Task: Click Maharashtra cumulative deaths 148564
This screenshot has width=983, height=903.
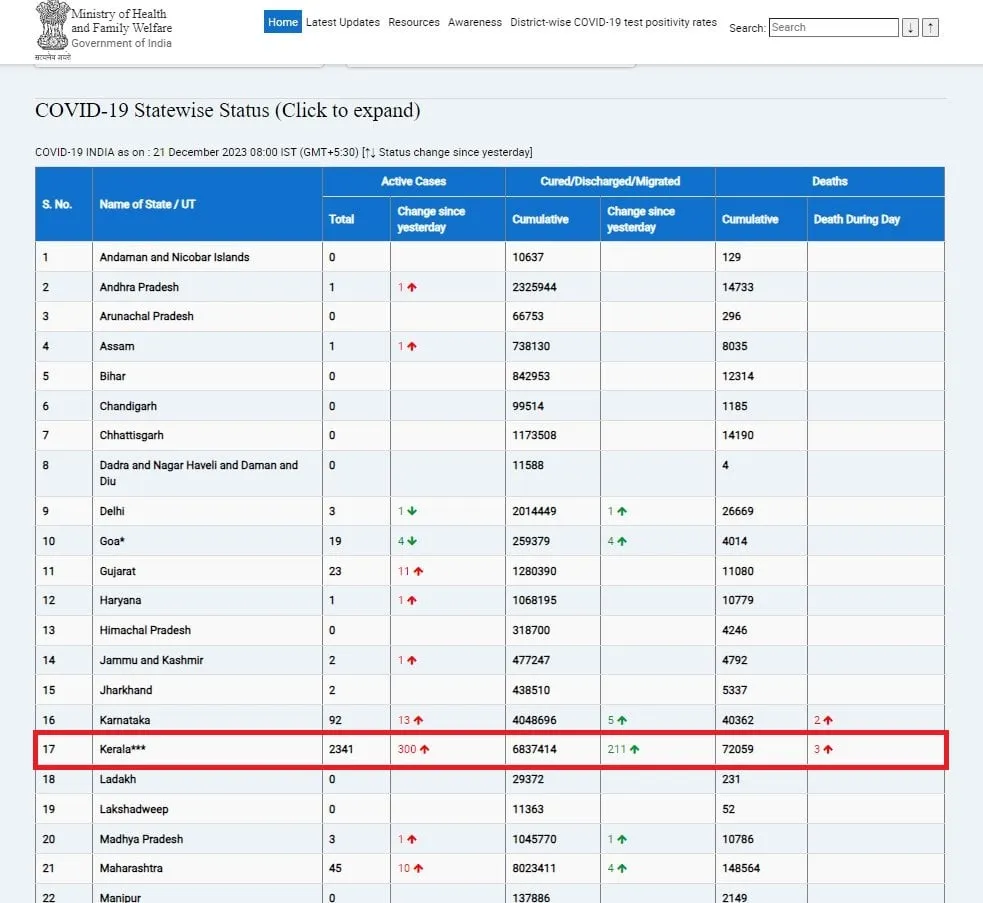Action: click(741, 869)
